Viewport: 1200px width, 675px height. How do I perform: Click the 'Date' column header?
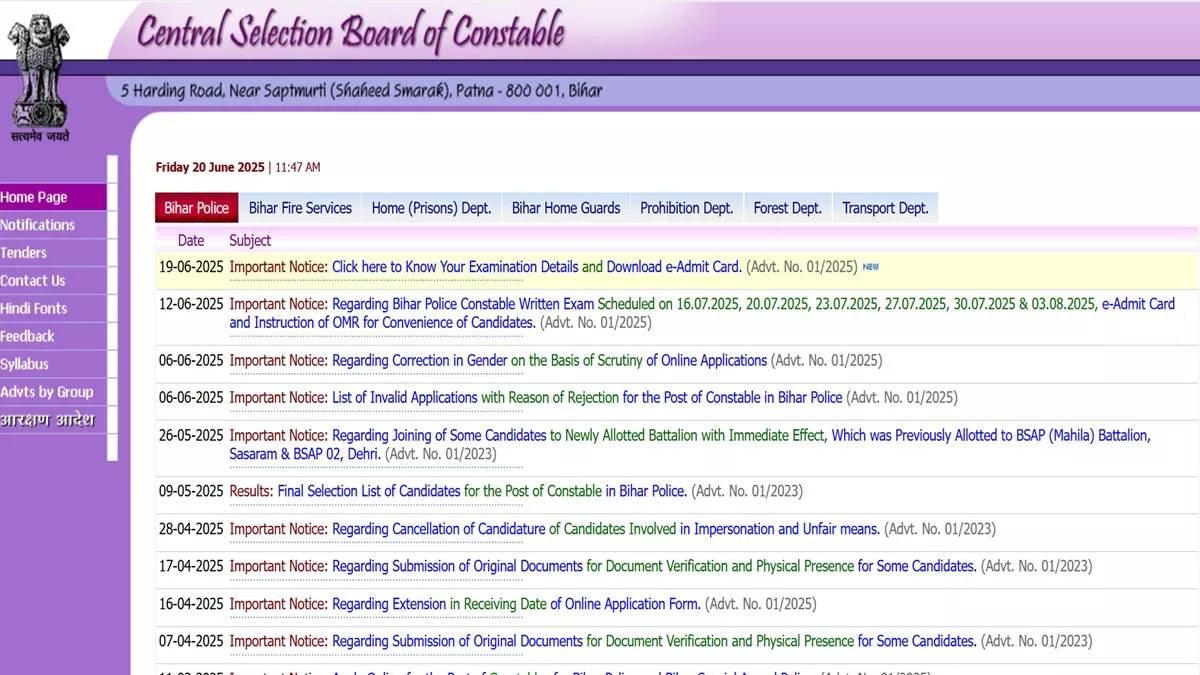click(191, 240)
